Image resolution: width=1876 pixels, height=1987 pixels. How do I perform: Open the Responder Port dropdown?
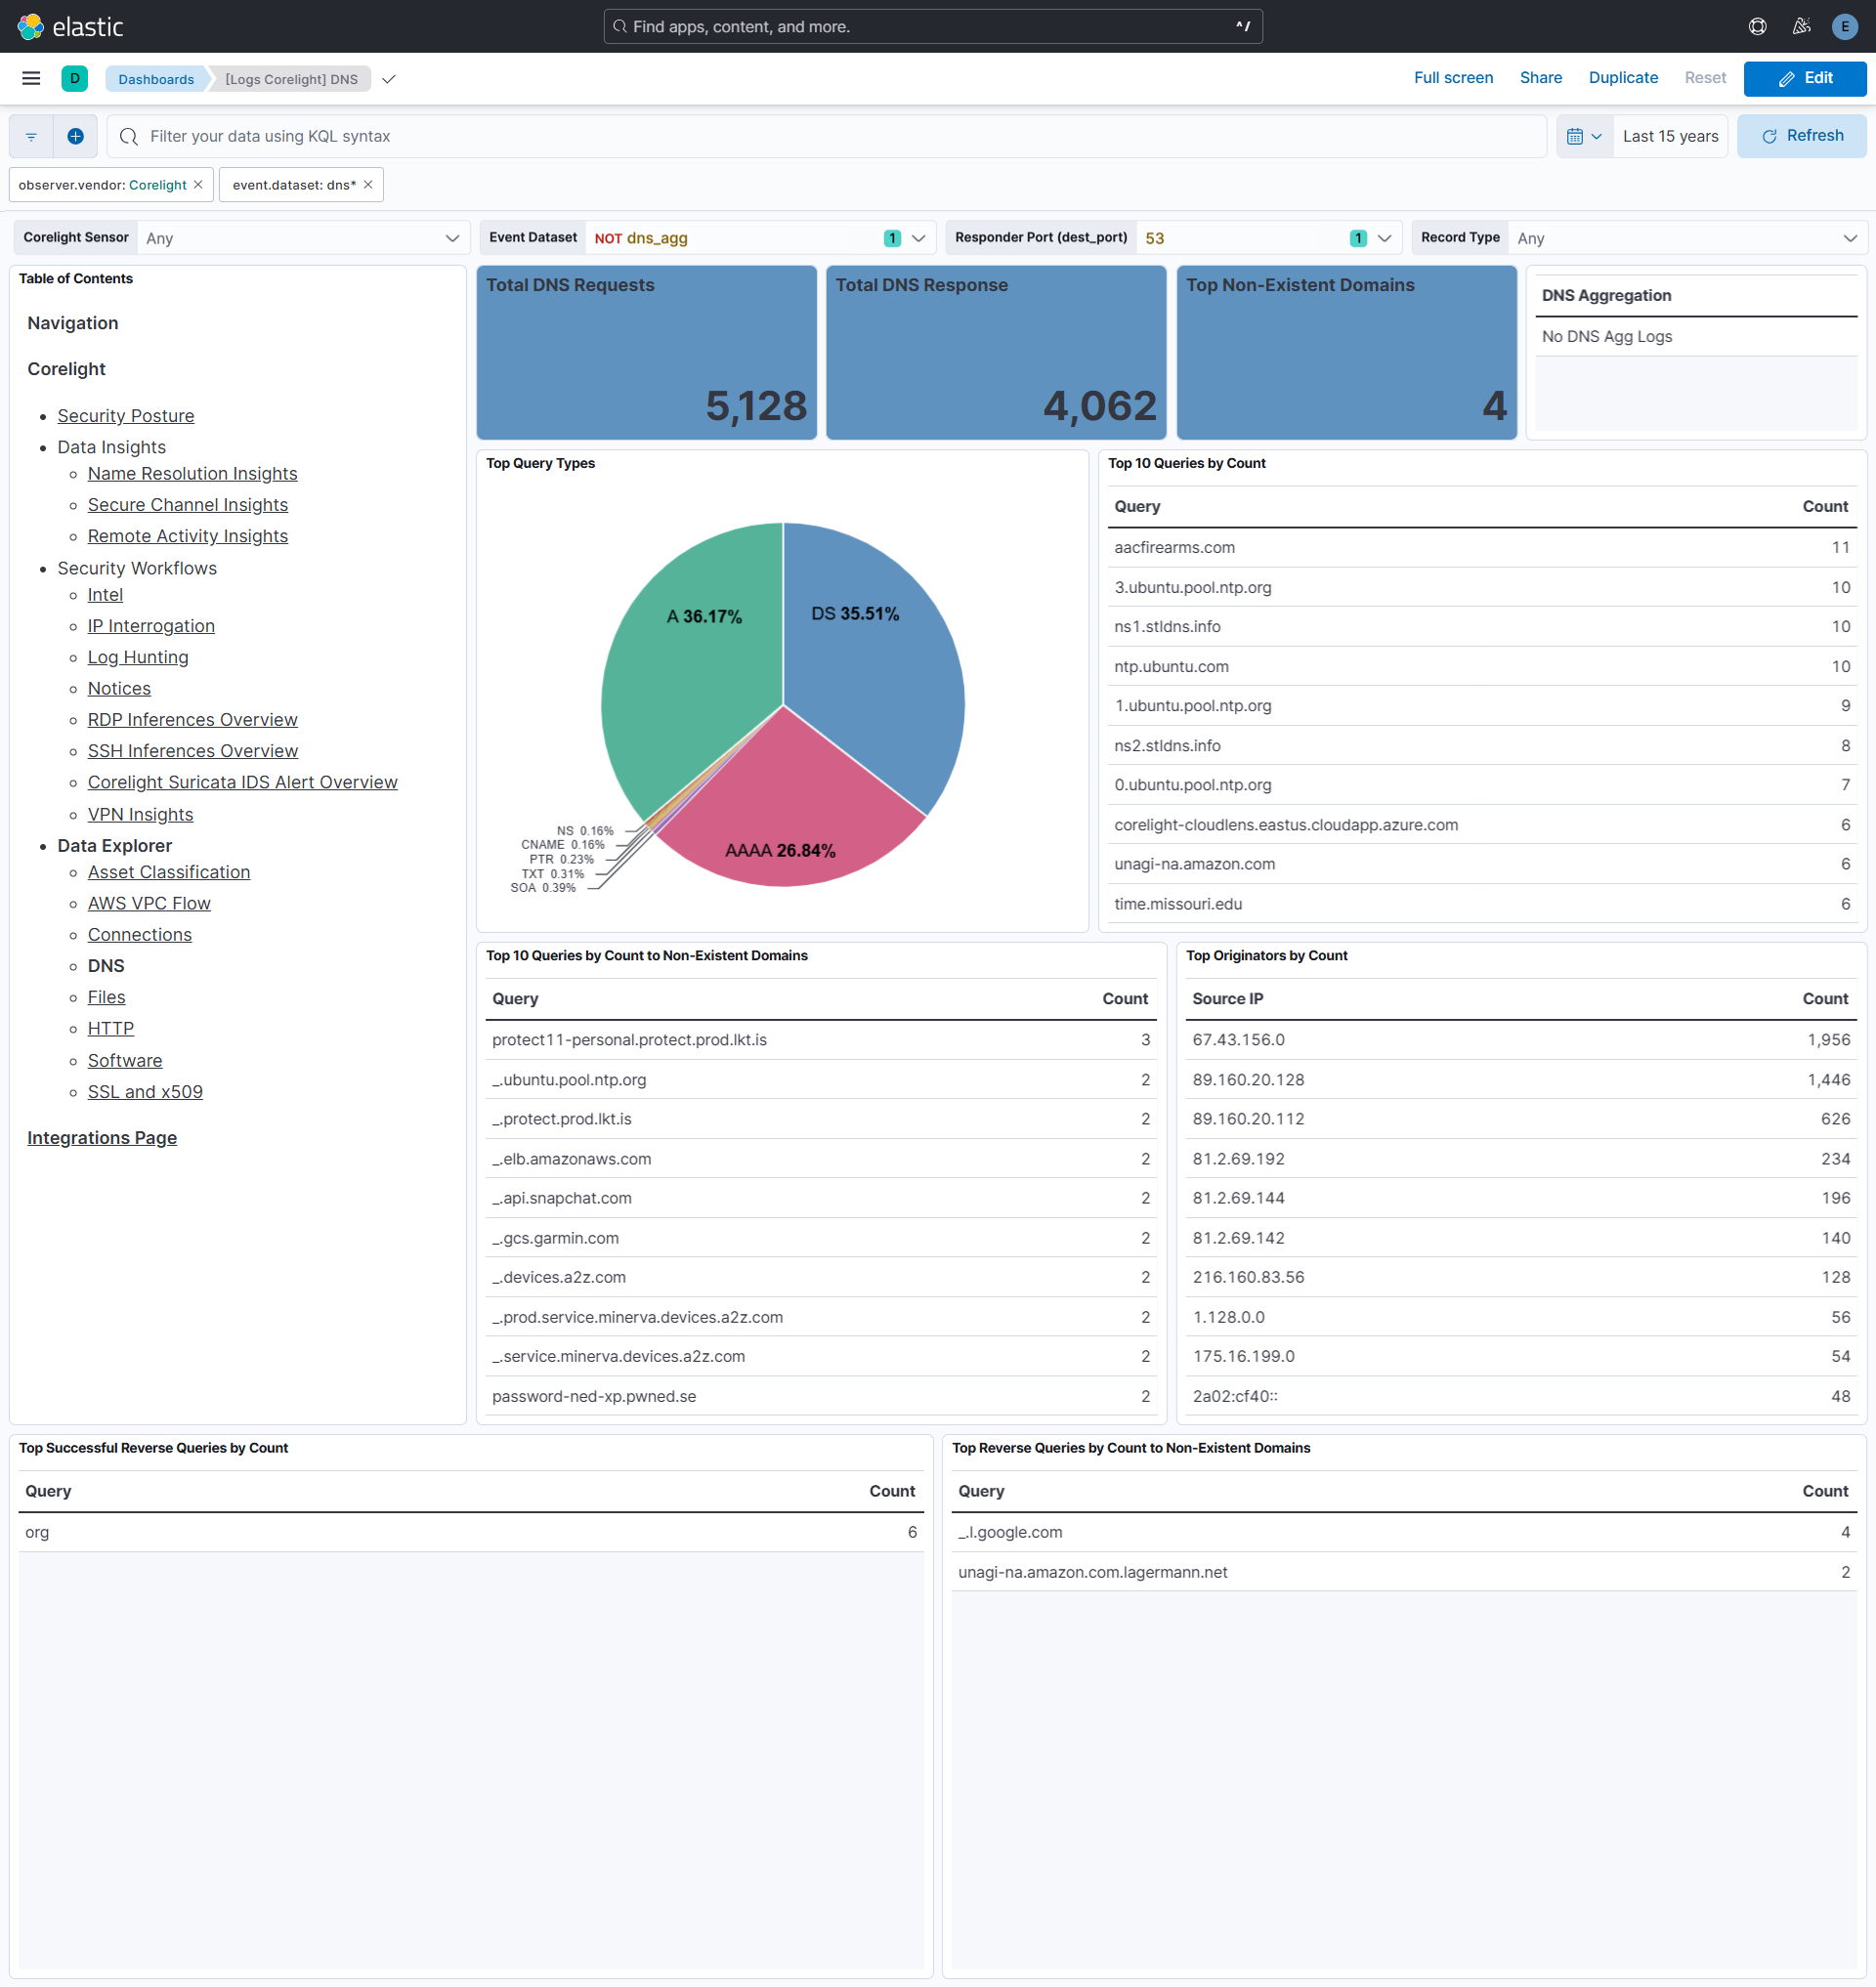pos(1268,238)
